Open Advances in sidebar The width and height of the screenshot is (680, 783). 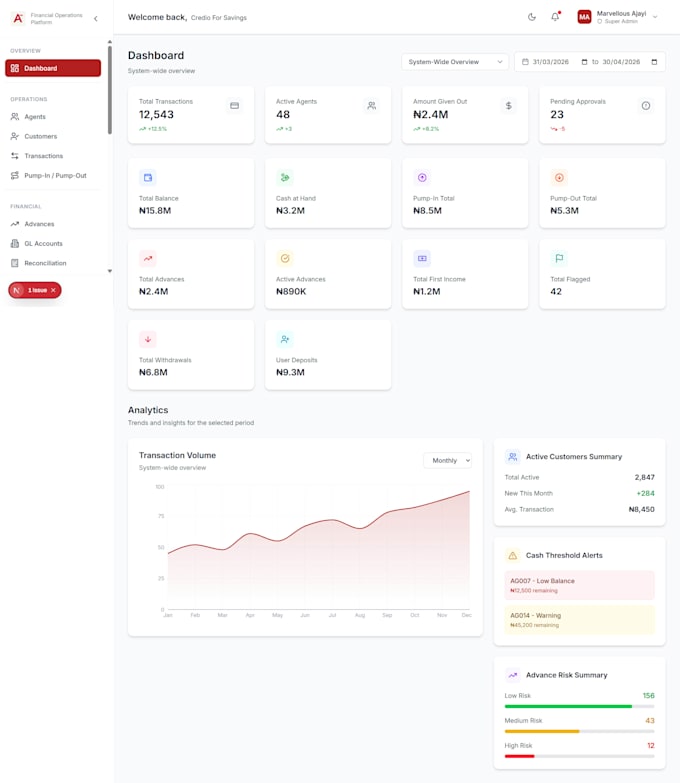point(53,224)
